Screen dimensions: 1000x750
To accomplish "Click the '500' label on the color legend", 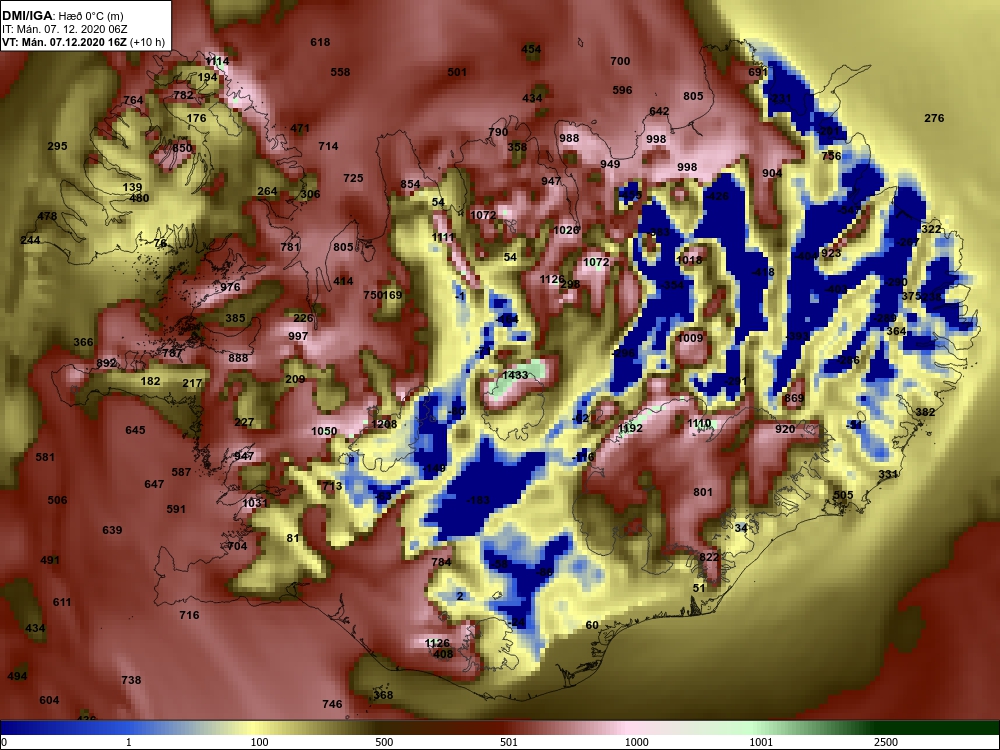I will (x=384, y=742).
